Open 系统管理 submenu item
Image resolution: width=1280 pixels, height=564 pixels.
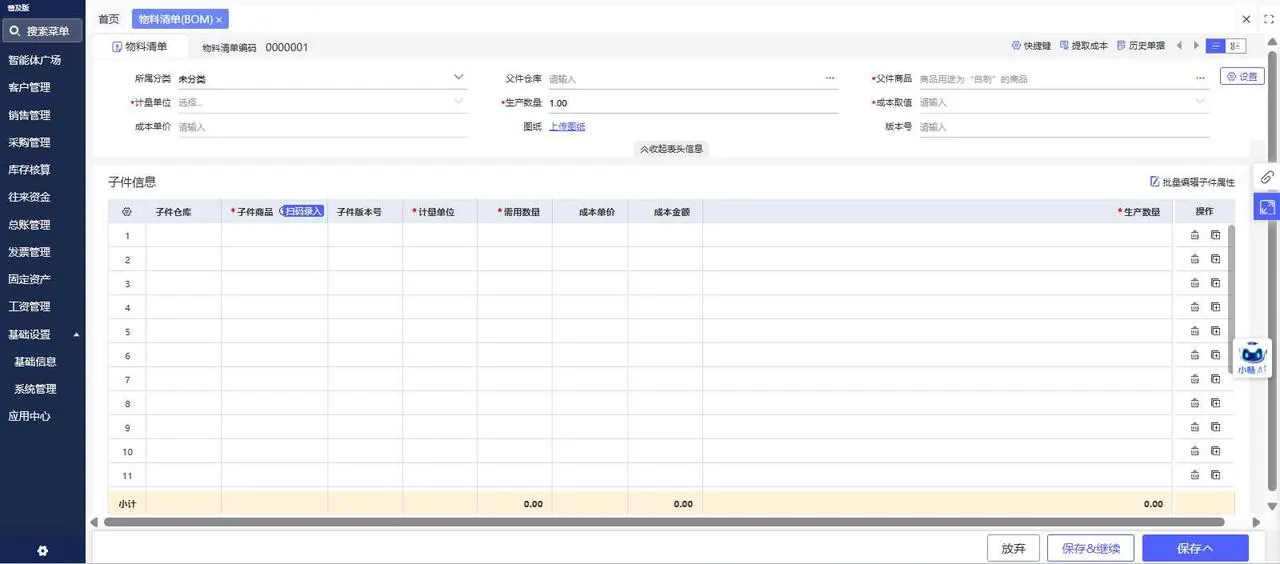point(35,389)
